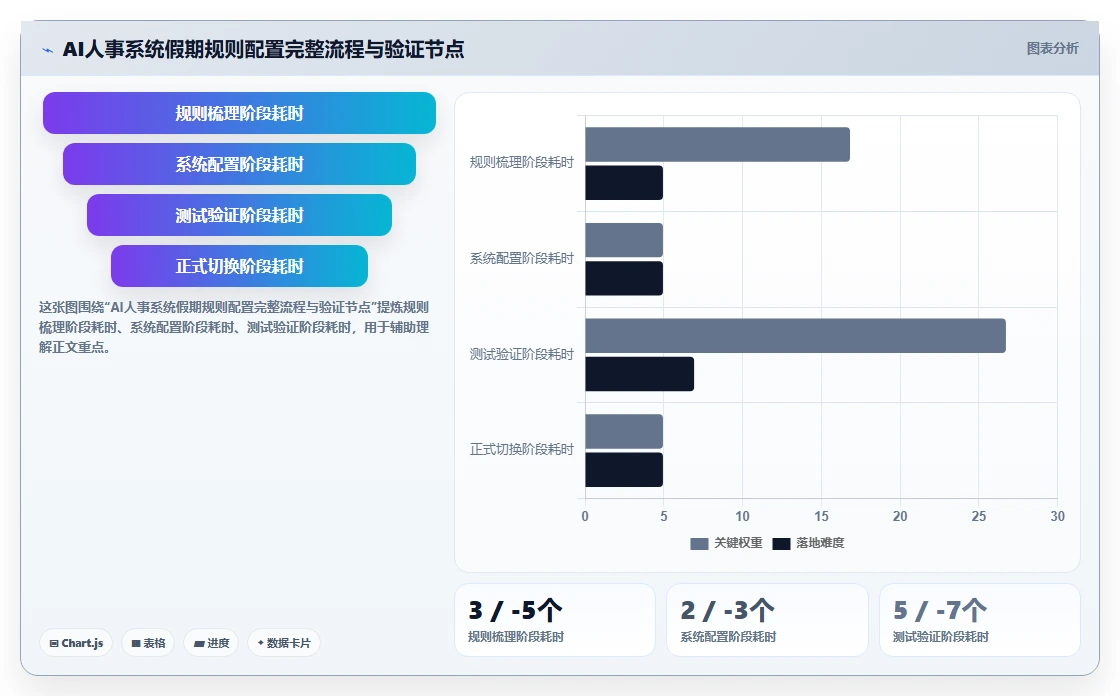Click the 落地难度 legend label
This screenshot has width=1120, height=696.
820,543
